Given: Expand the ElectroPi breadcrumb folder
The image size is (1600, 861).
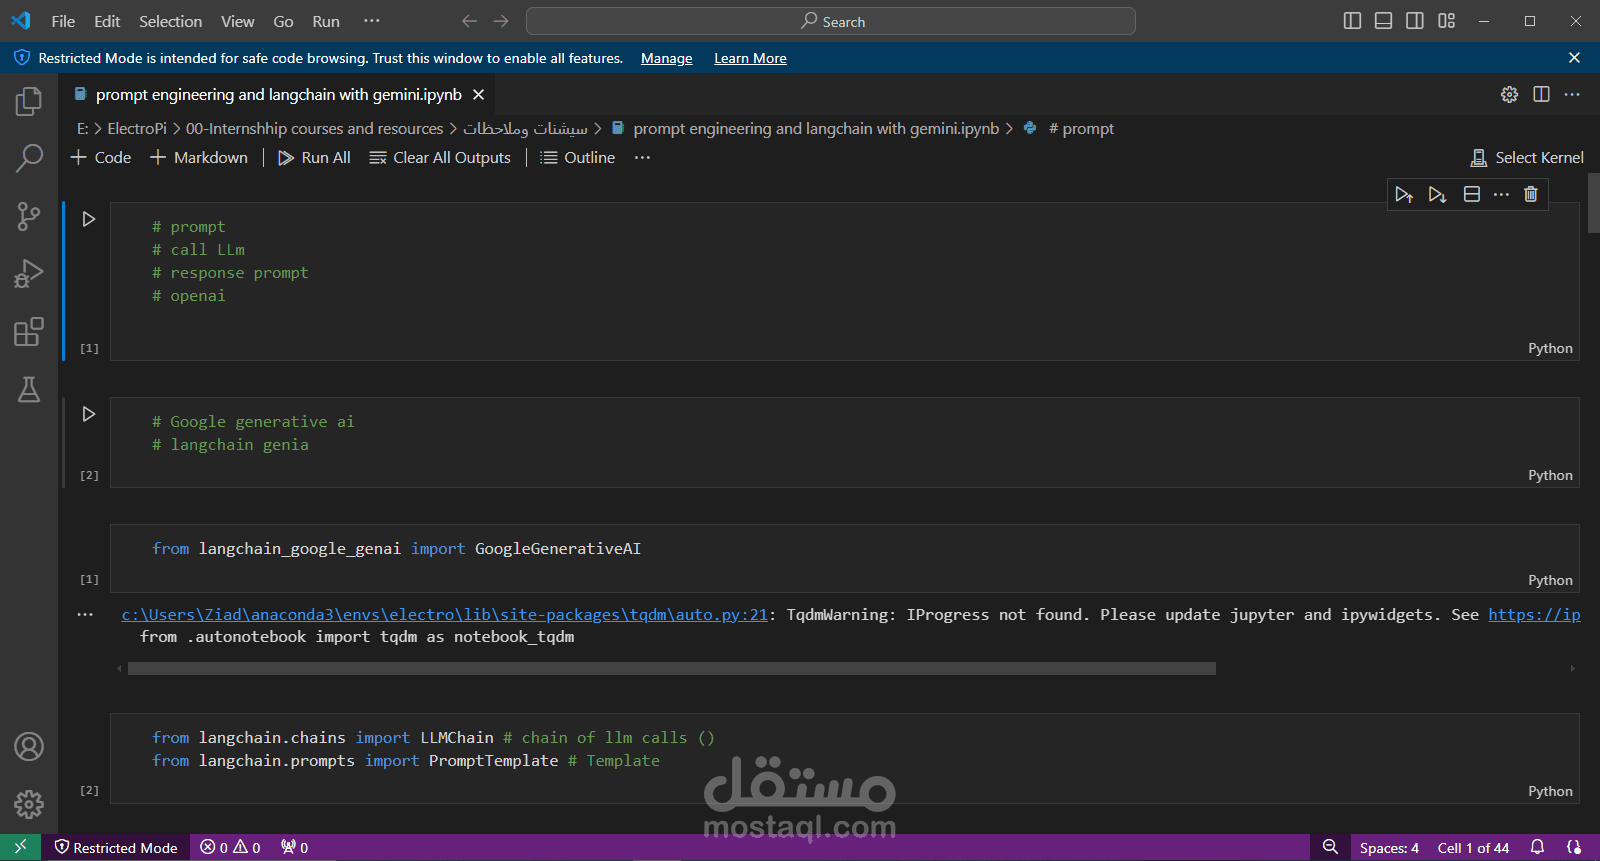Looking at the screenshot, I should (x=137, y=129).
